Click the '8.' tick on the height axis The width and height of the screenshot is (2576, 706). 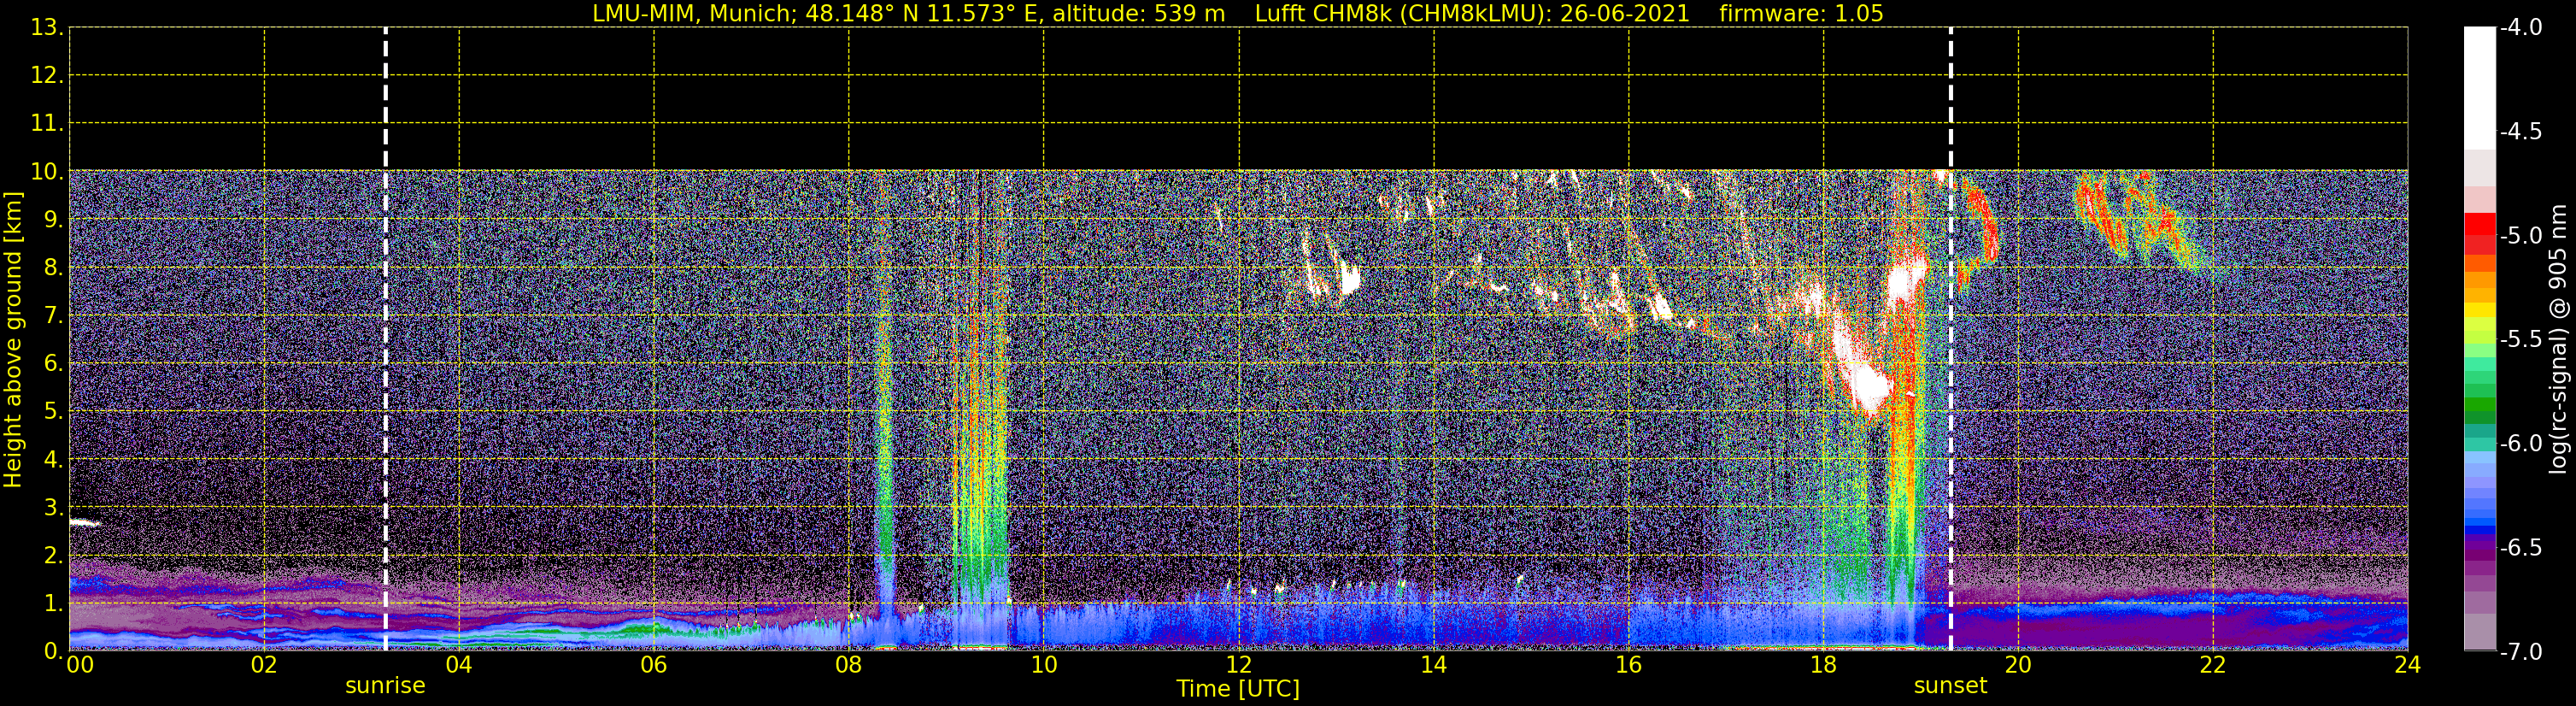pyautogui.click(x=53, y=268)
